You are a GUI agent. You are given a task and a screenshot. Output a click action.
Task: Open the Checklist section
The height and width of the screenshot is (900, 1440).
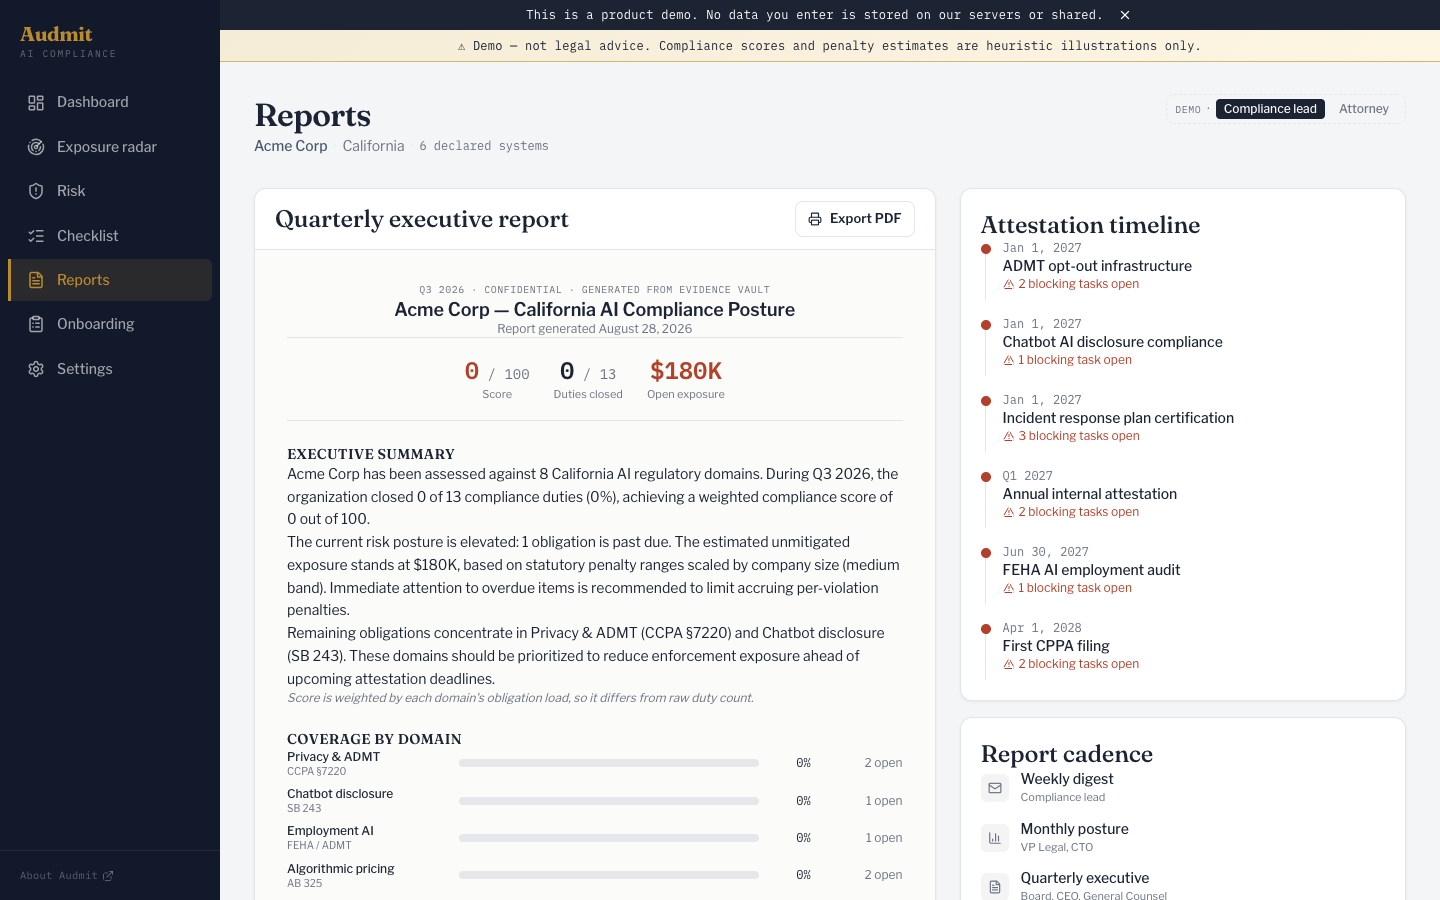[x=110, y=236]
